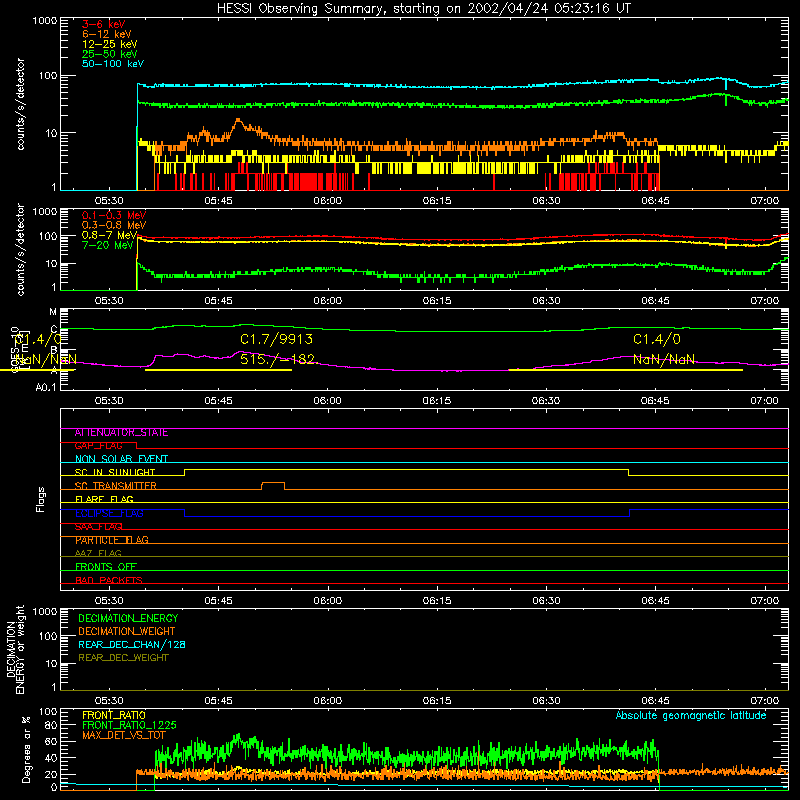
Task: Click the GAP_FLAG label
Action: (98, 446)
